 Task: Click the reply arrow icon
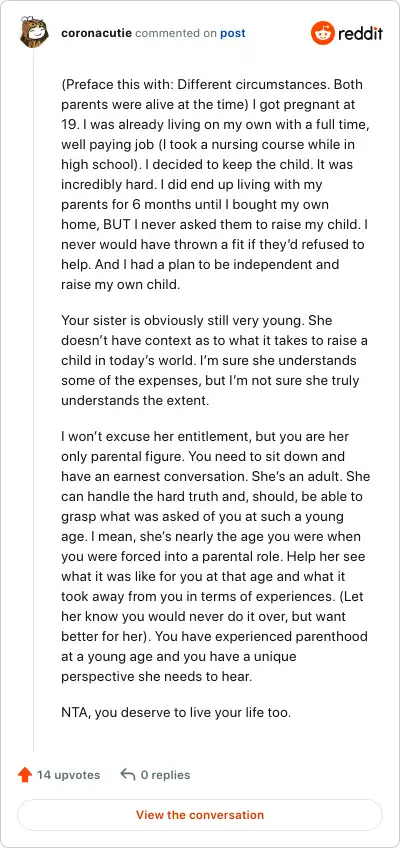pos(128,775)
